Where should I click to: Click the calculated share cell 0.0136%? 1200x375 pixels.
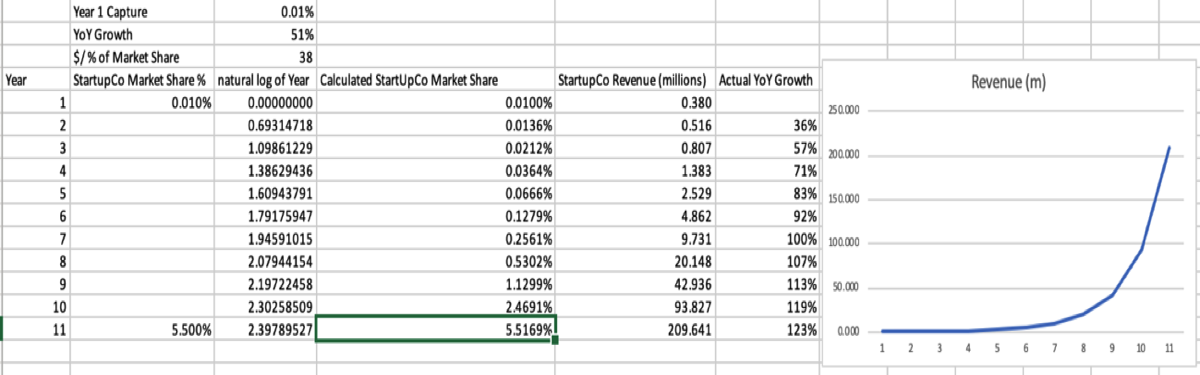435,125
